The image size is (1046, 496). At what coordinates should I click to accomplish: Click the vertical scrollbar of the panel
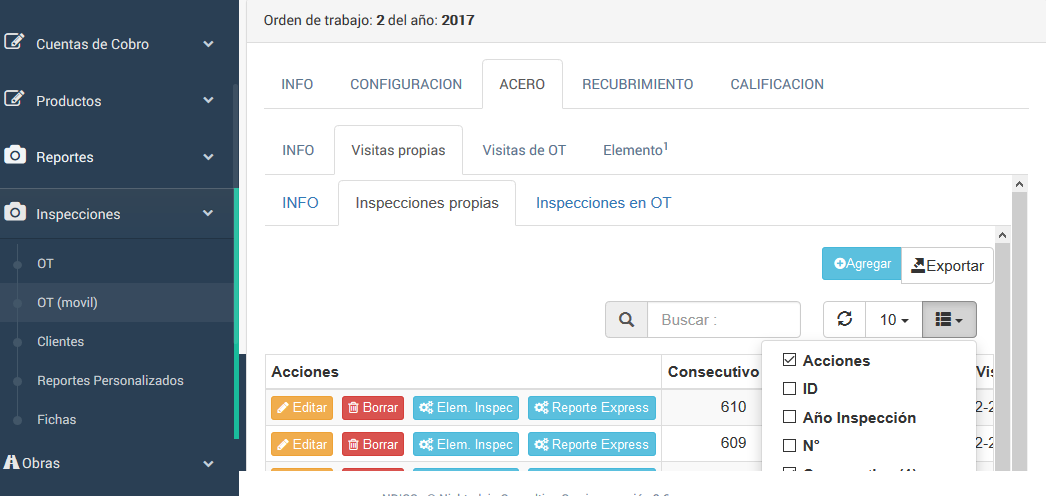click(1019, 320)
